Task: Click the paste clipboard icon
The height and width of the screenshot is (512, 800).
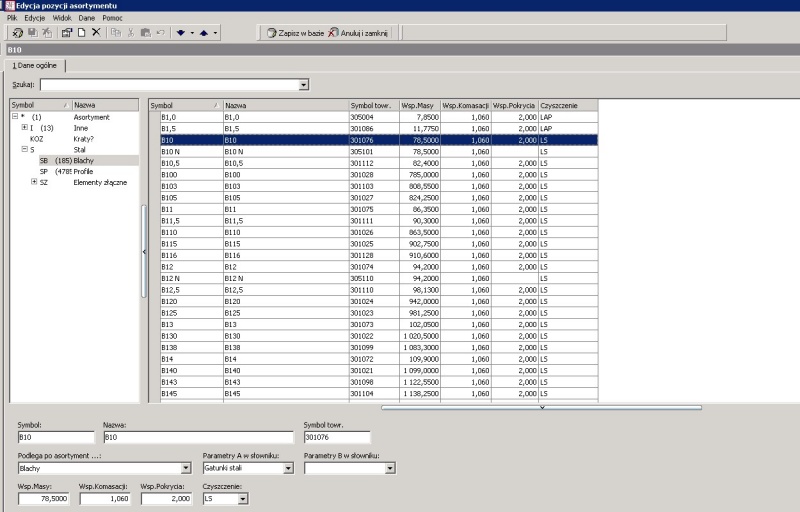Action: click(145, 33)
